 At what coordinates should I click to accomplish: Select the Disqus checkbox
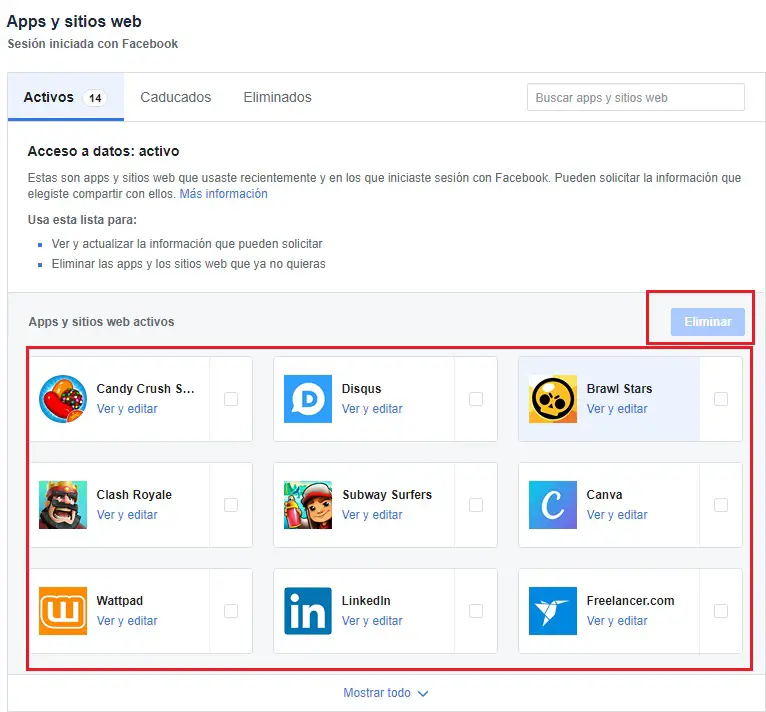tap(476, 399)
